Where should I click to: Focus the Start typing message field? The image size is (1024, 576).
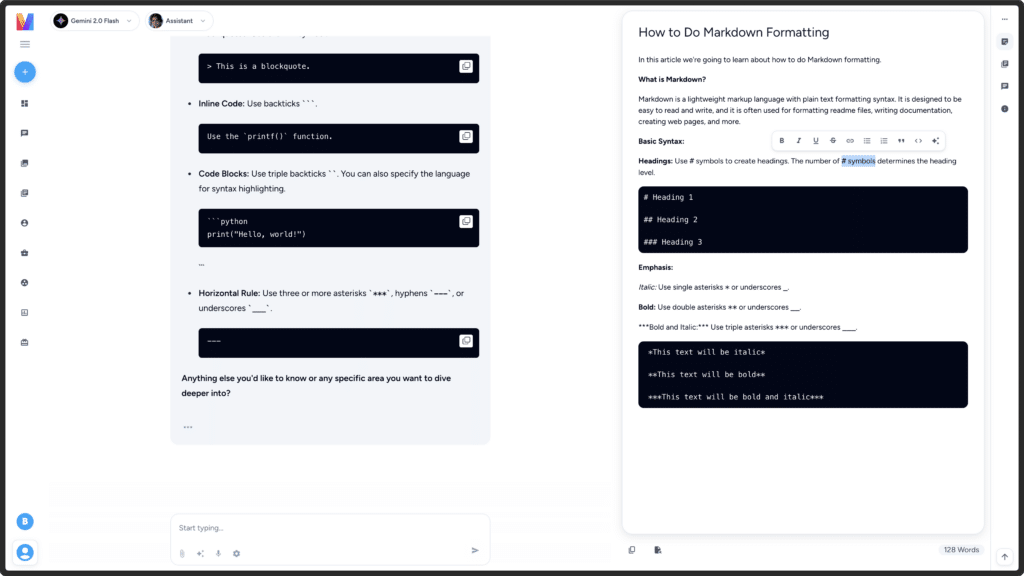point(330,528)
